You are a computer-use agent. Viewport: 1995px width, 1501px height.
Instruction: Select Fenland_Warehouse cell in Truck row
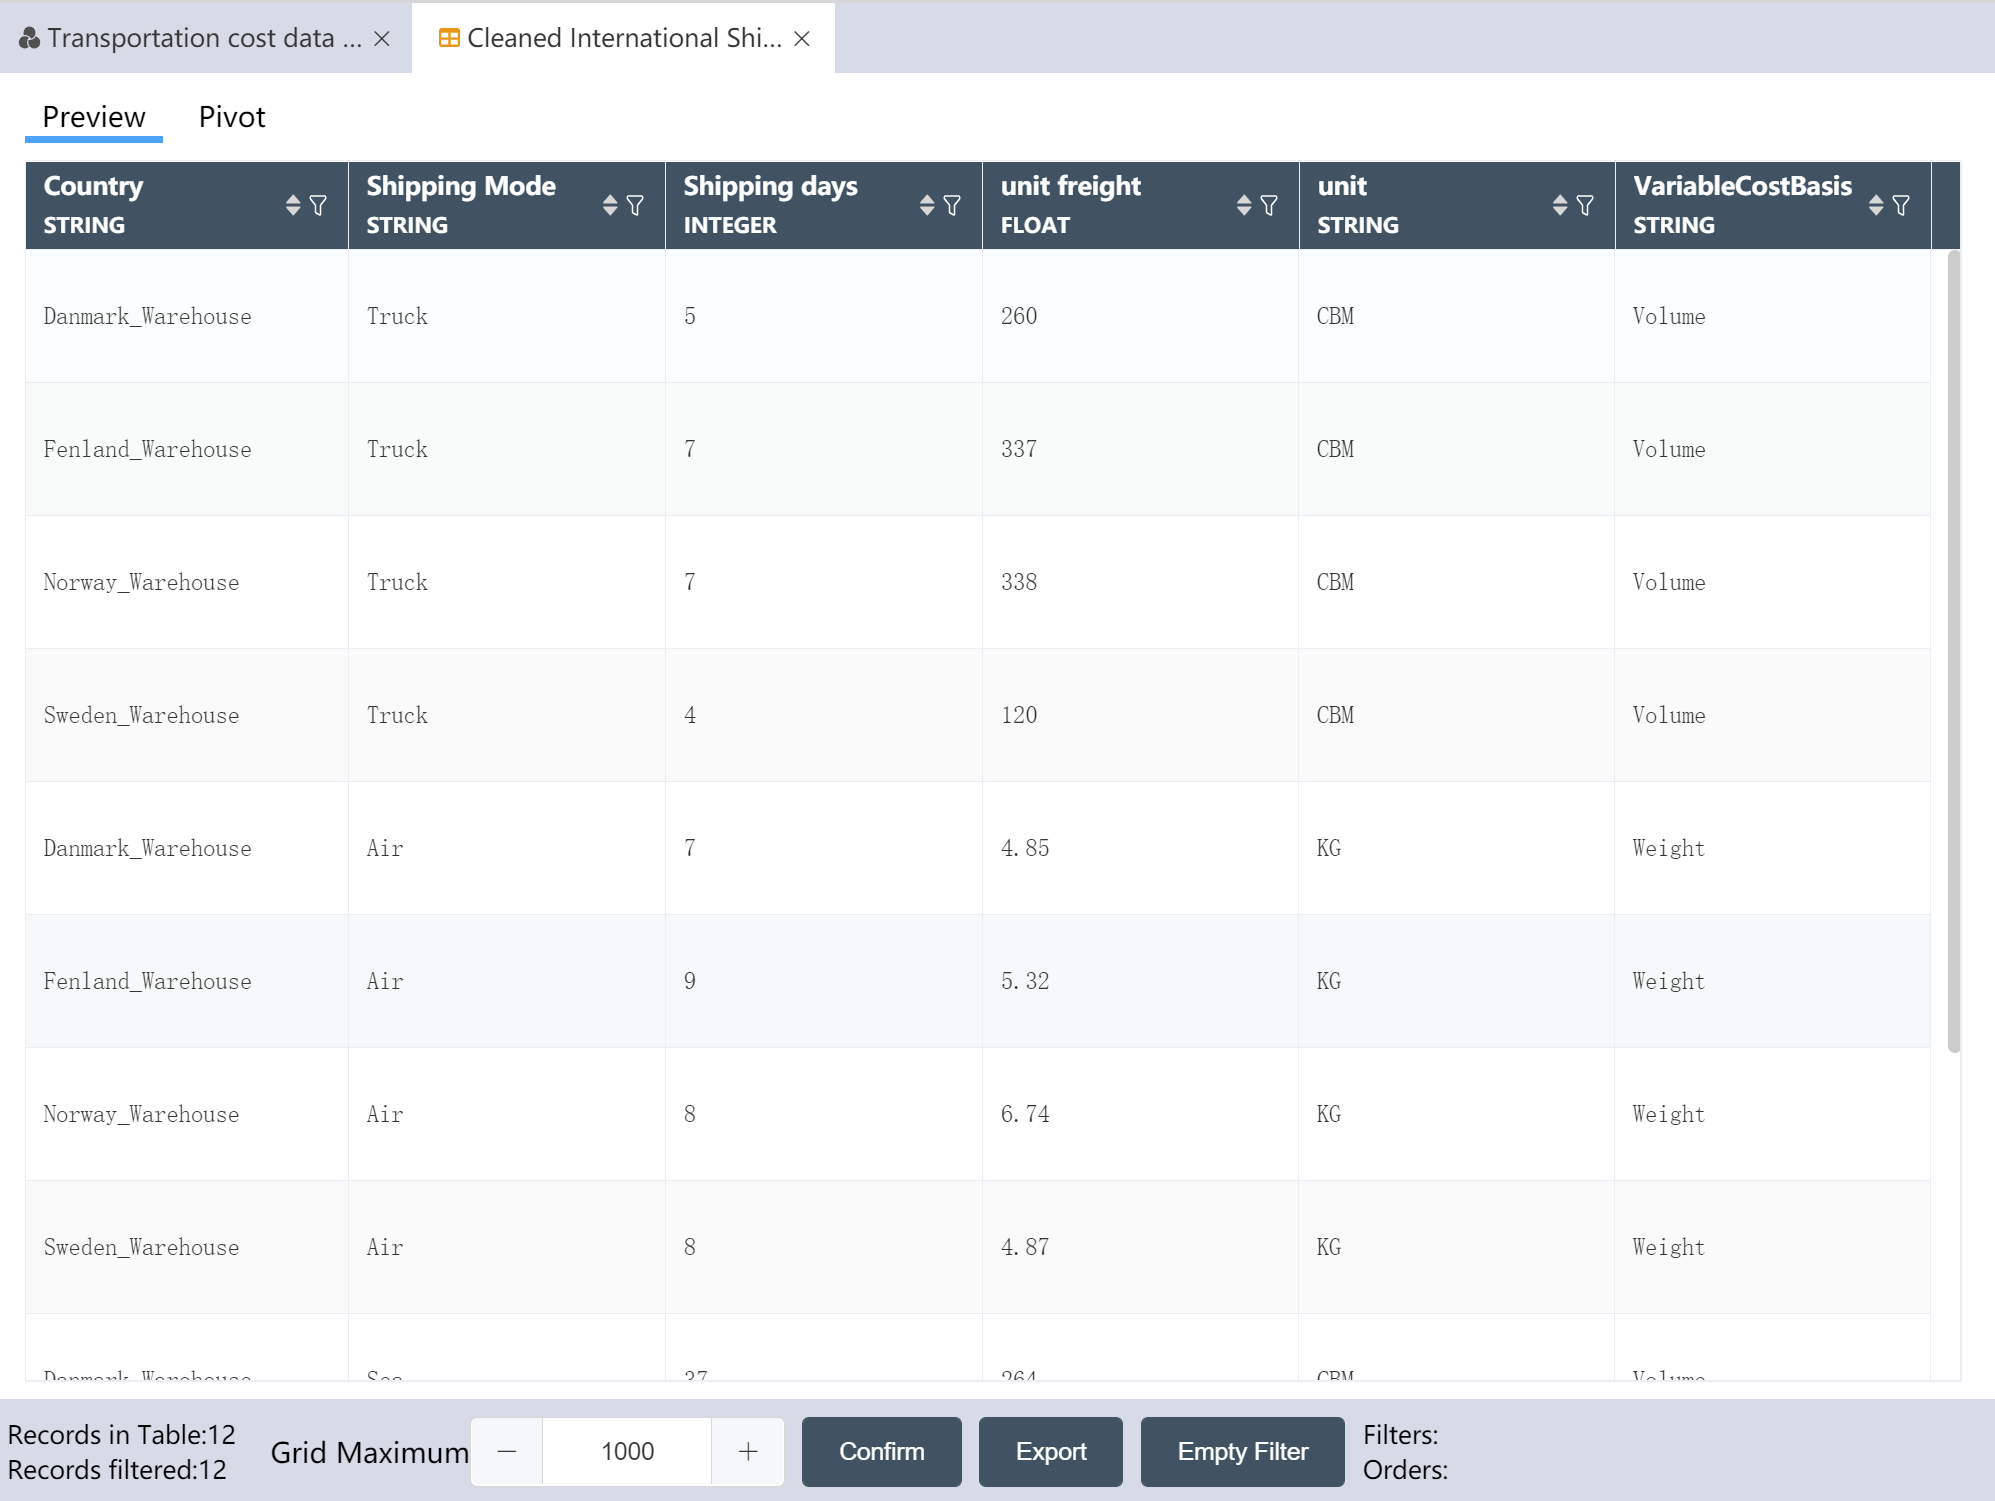tap(187, 449)
